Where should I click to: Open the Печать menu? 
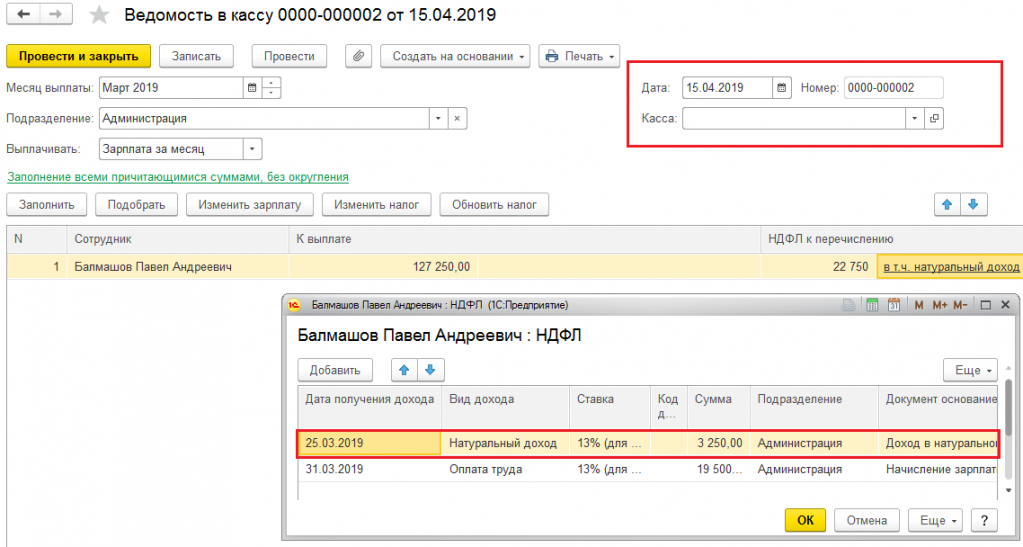tap(579, 57)
